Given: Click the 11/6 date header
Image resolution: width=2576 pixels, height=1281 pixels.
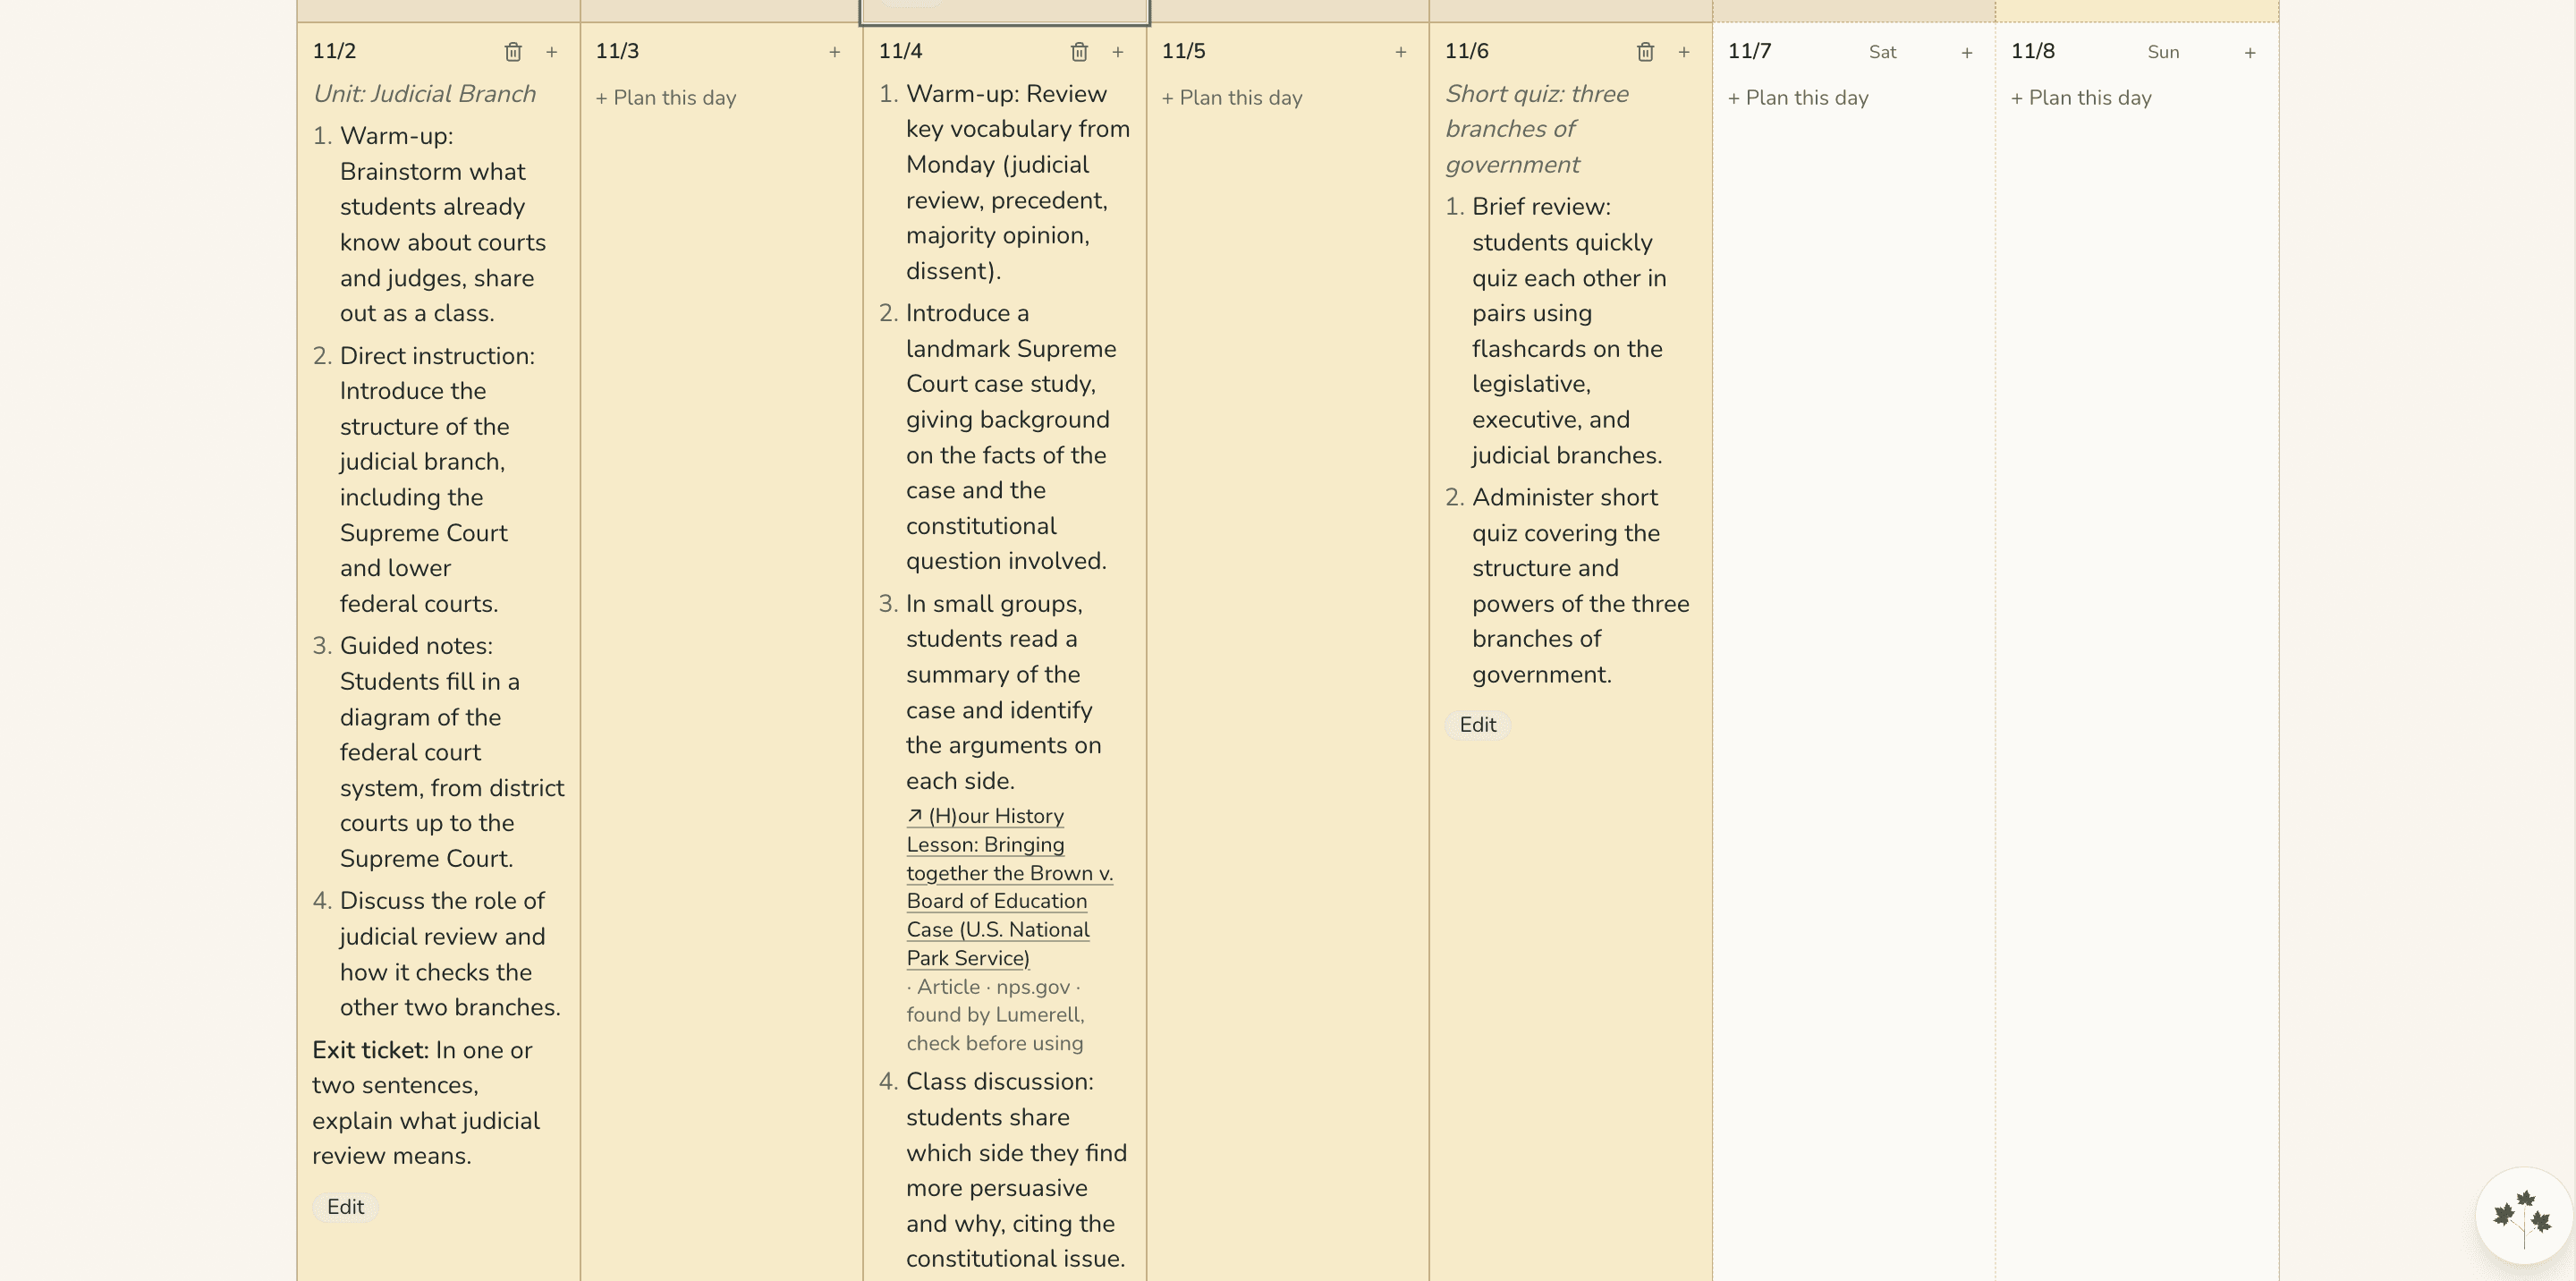Looking at the screenshot, I should pos(1466,51).
